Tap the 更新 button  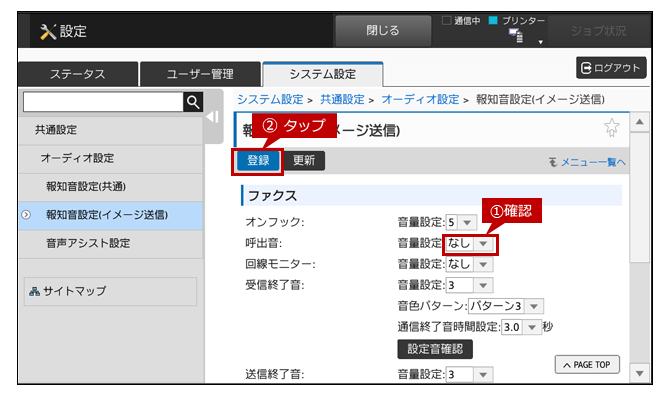point(304,161)
